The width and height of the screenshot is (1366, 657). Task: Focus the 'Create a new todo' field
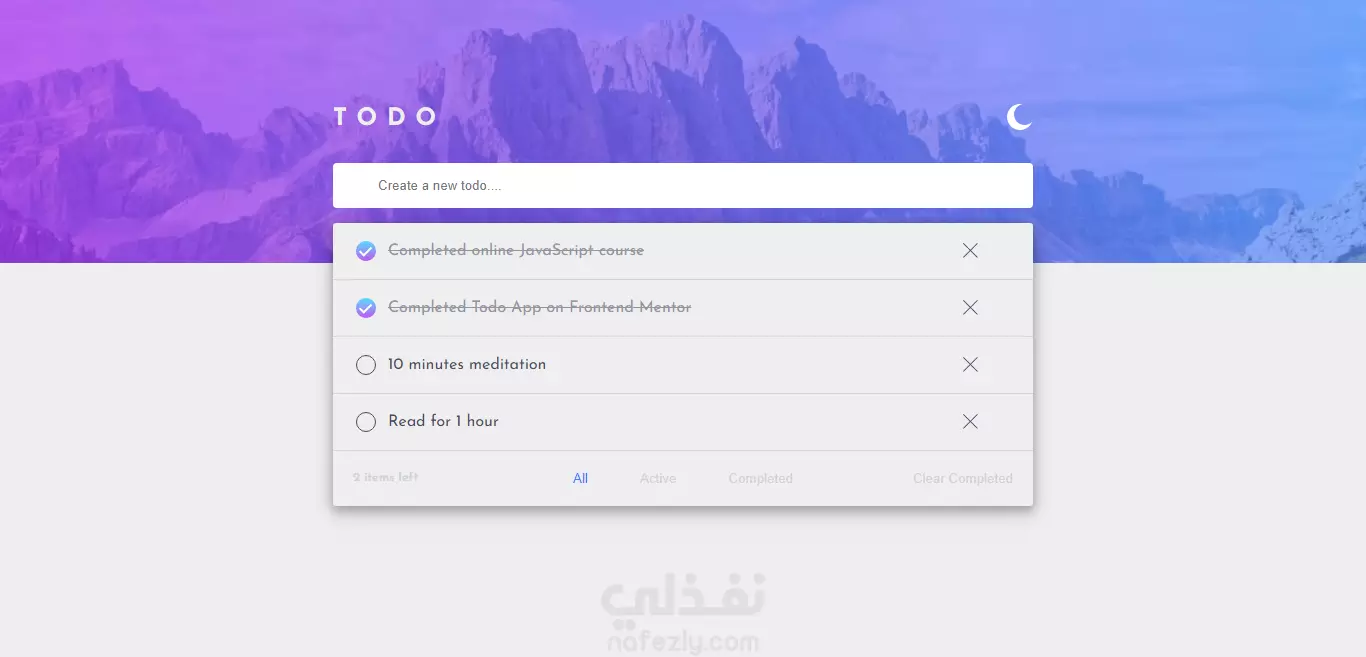tap(683, 186)
